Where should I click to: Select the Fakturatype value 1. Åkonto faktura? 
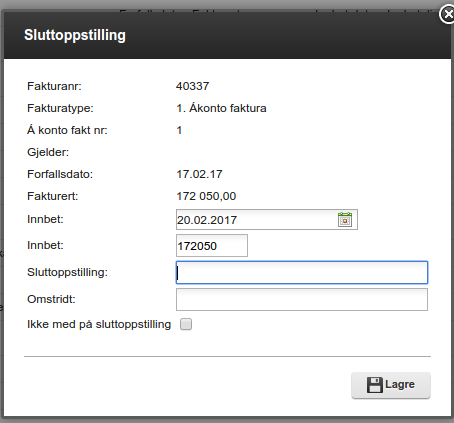coord(221,108)
